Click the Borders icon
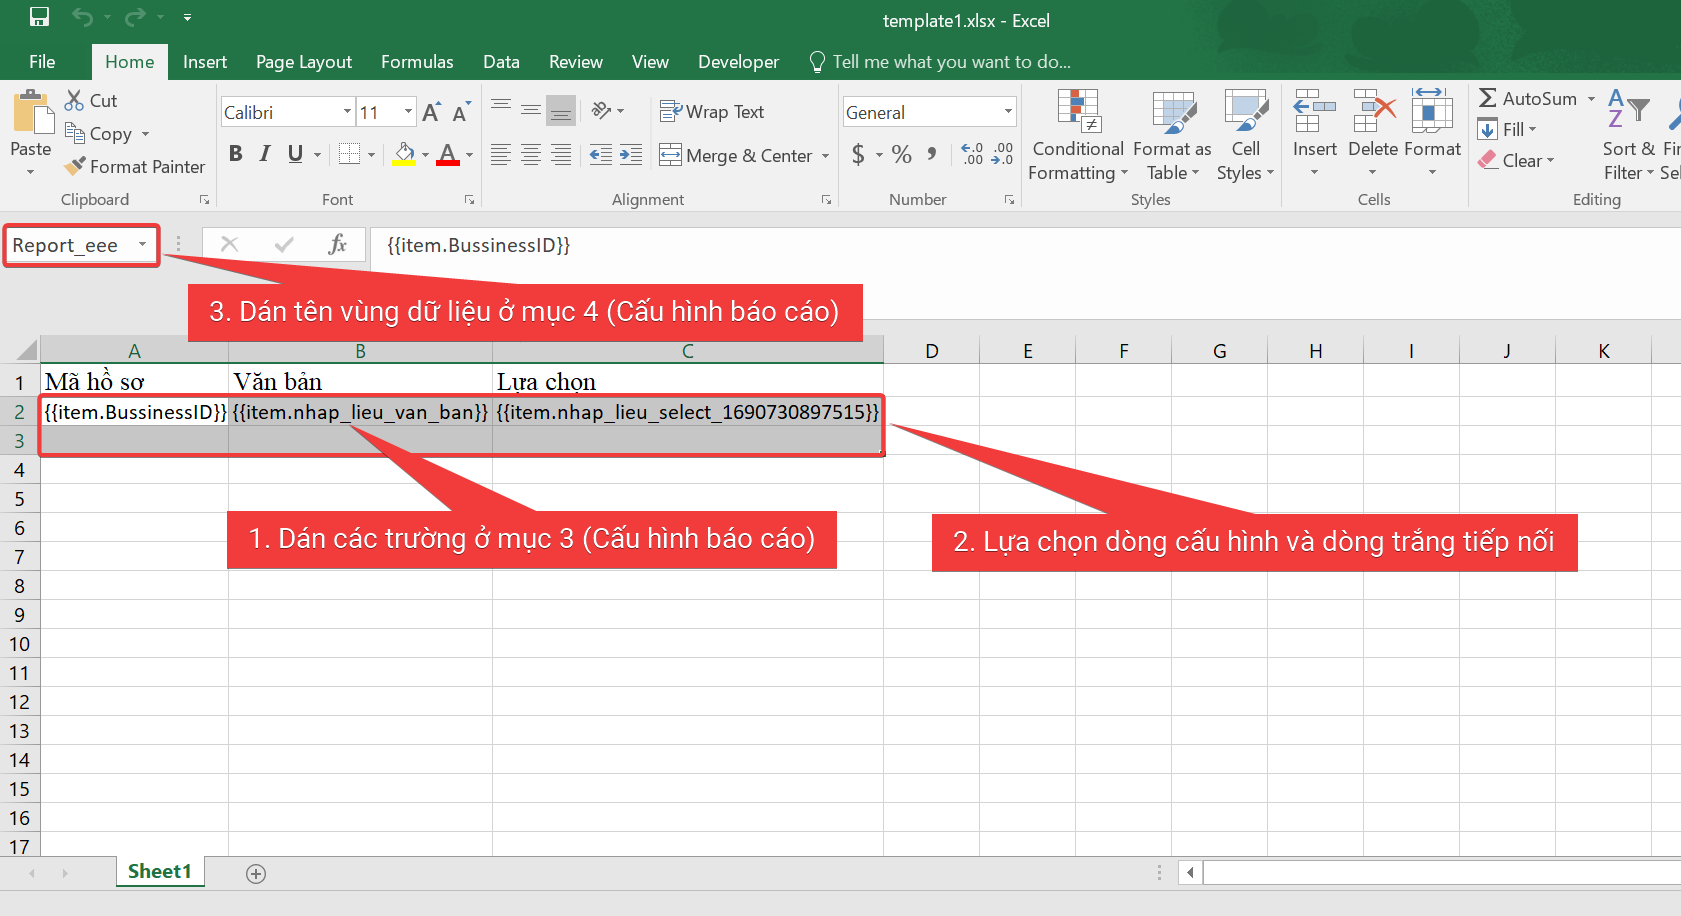 click(349, 154)
